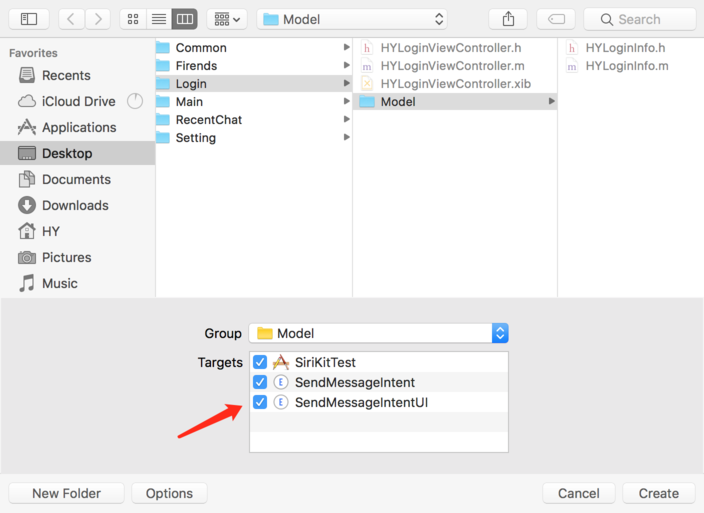Image resolution: width=704 pixels, height=513 pixels.
Task: Click the Create button
Action: coord(659,493)
